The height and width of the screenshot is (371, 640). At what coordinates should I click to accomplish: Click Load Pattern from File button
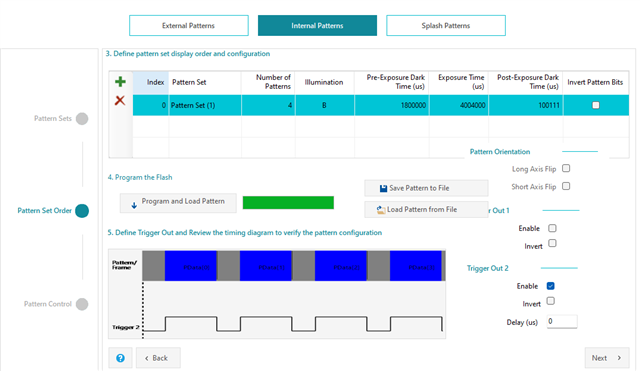tap(426, 209)
